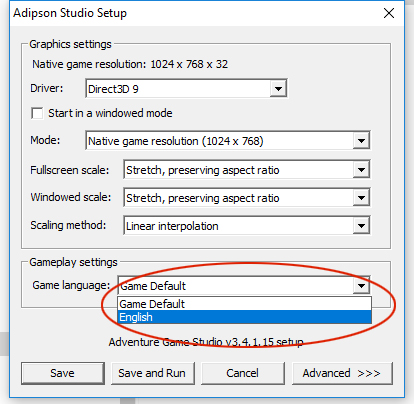The image size is (414, 404).
Task: Open the Driver dropdown arrow
Action: (x=278, y=89)
